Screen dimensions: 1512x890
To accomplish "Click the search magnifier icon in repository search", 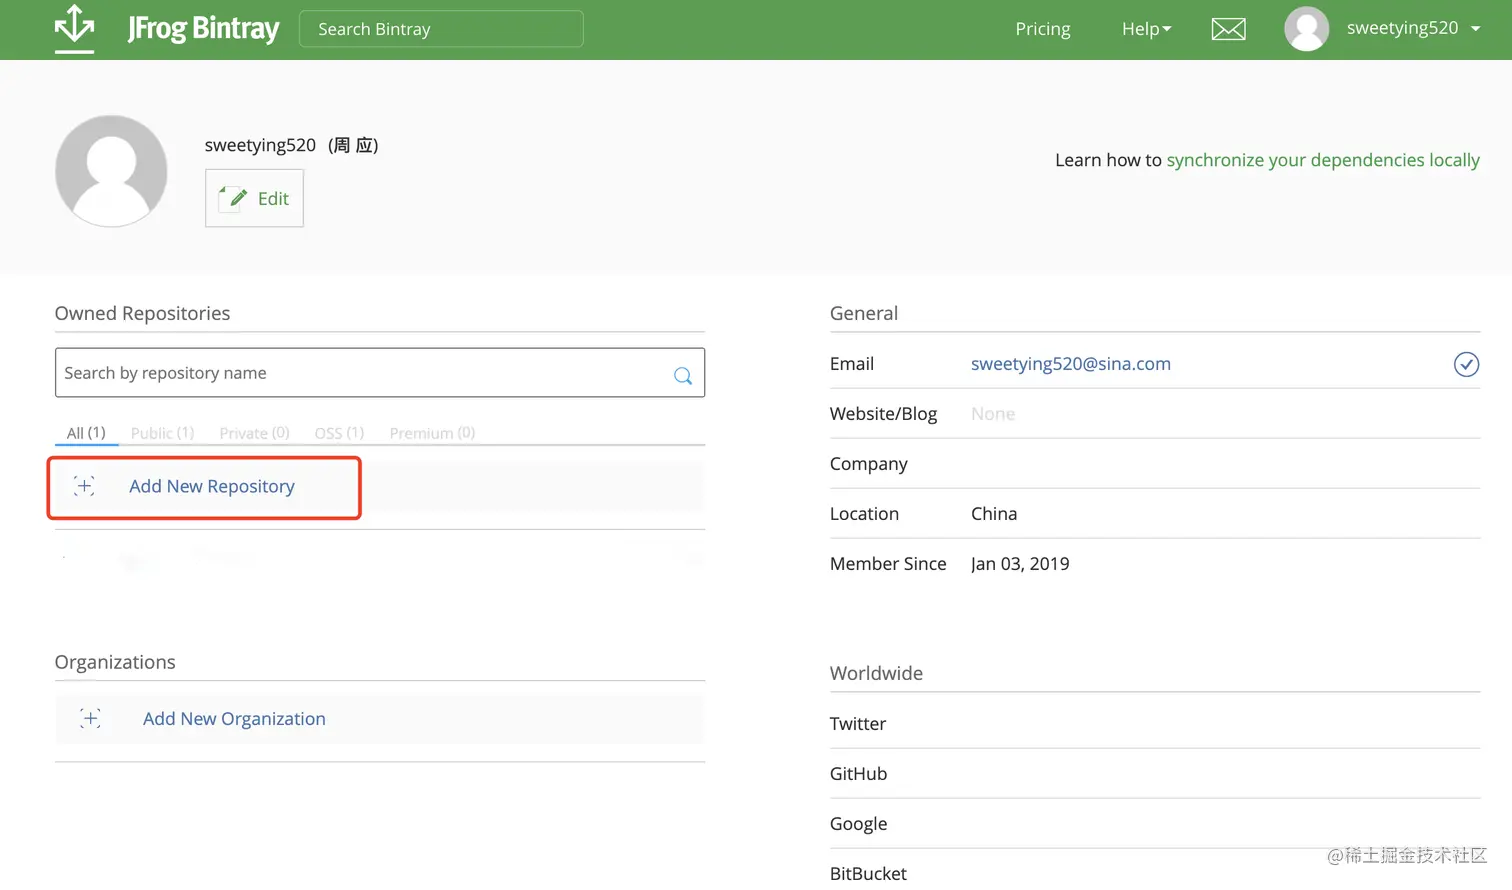I will tap(683, 376).
